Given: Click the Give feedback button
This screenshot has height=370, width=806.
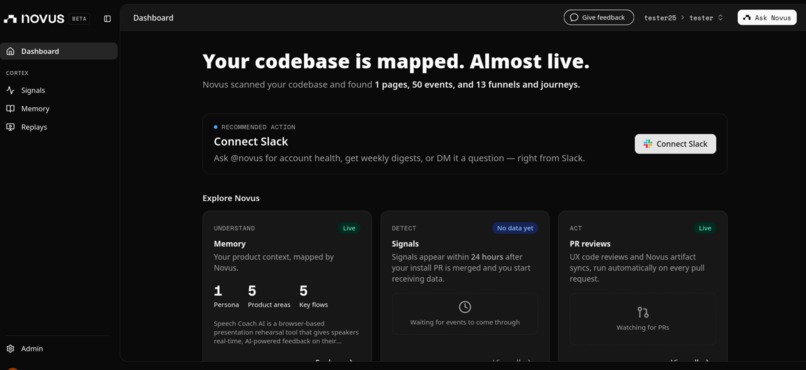Looking at the screenshot, I should pyautogui.click(x=598, y=17).
